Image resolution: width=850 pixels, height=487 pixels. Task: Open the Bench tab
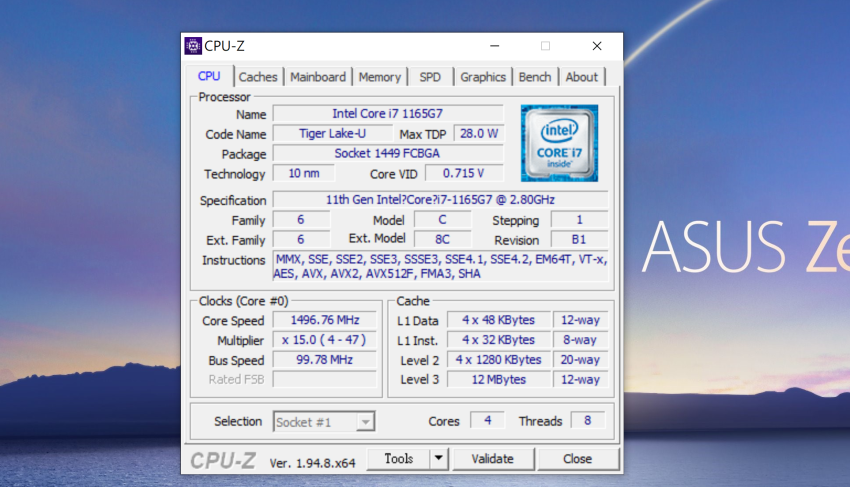pyautogui.click(x=535, y=77)
